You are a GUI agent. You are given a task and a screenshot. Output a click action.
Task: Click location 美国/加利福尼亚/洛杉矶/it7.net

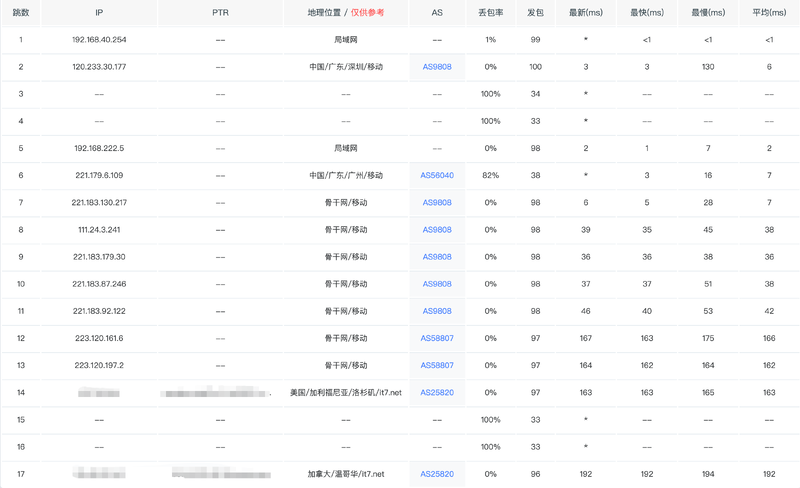[x=346, y=393]
